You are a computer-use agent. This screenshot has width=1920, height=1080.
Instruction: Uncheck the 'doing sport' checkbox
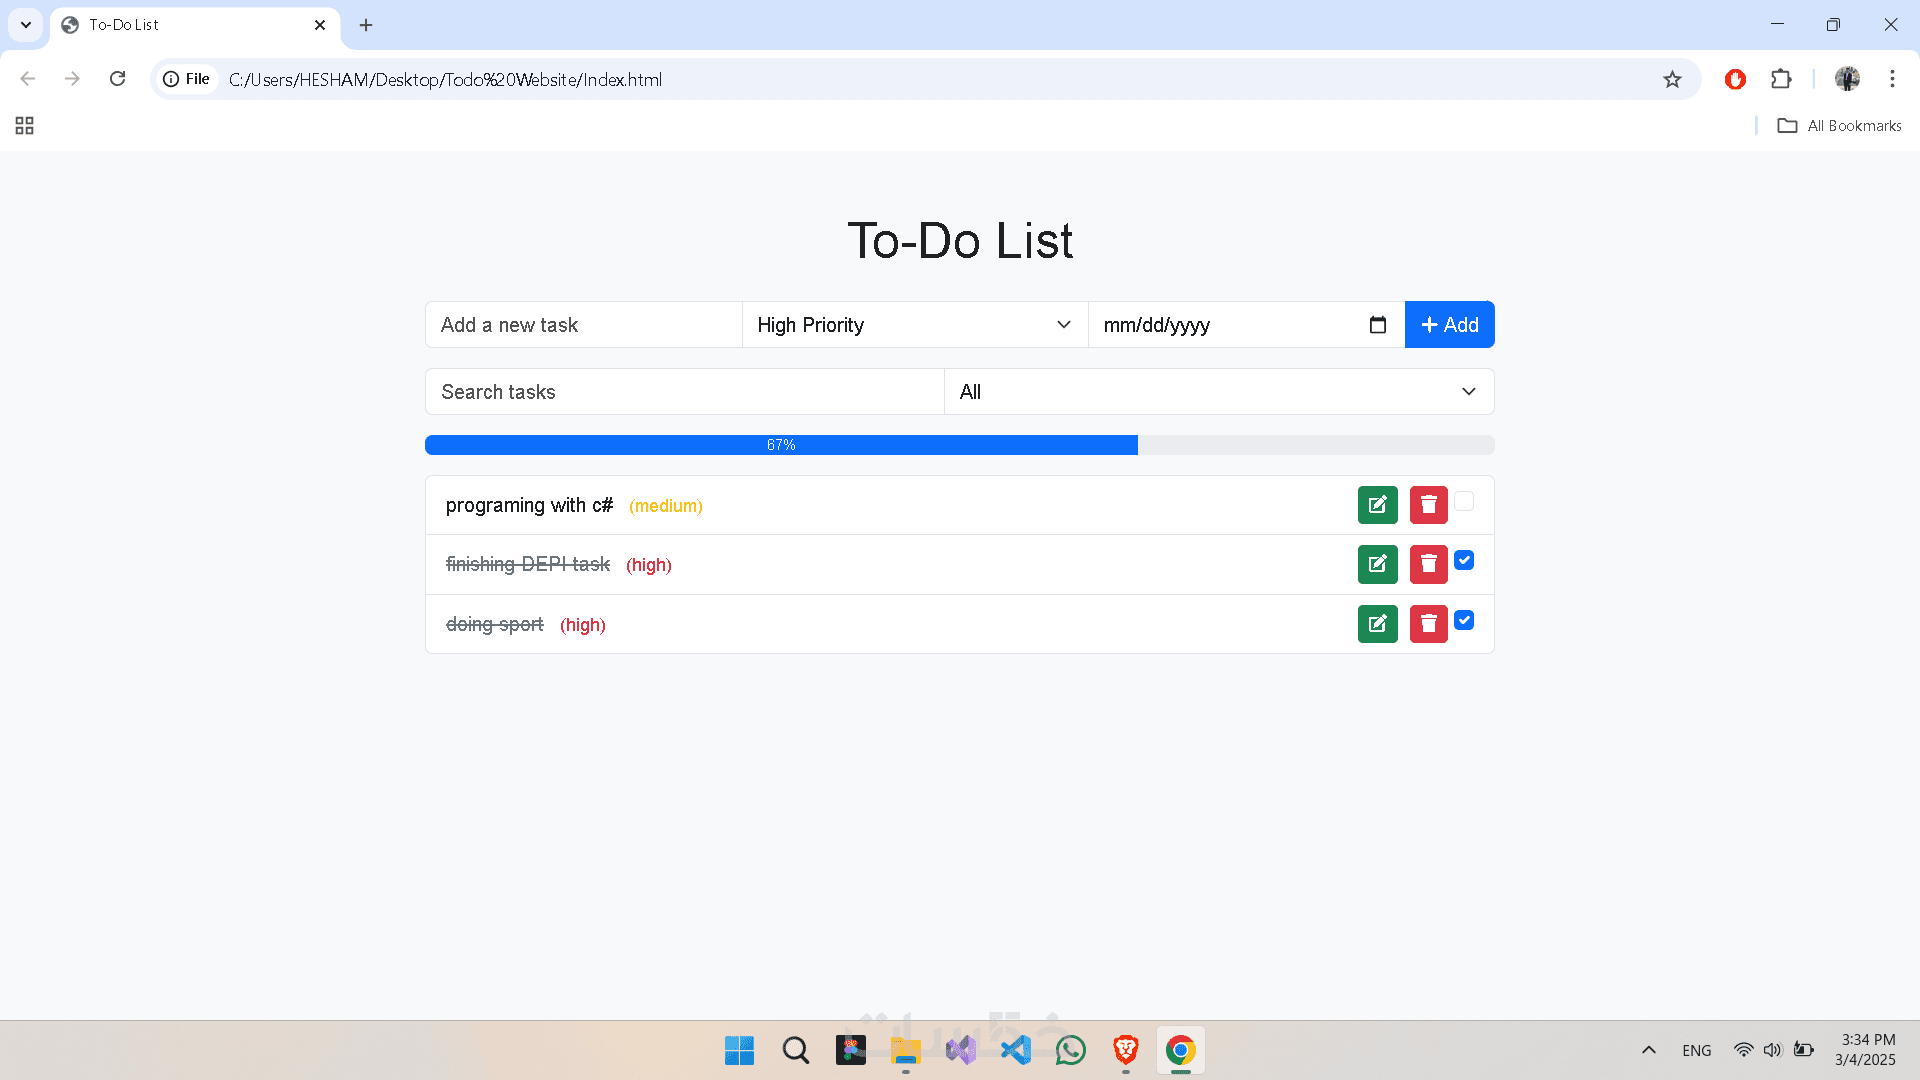[x=1464, y=620]
